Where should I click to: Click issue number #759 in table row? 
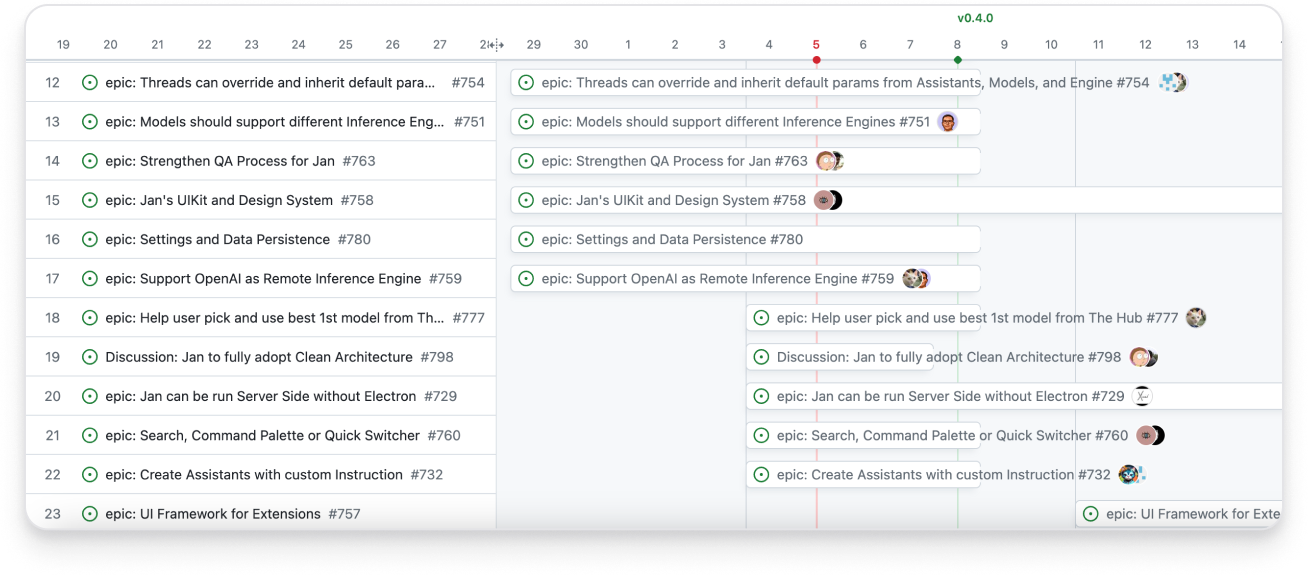click(445, 279)
